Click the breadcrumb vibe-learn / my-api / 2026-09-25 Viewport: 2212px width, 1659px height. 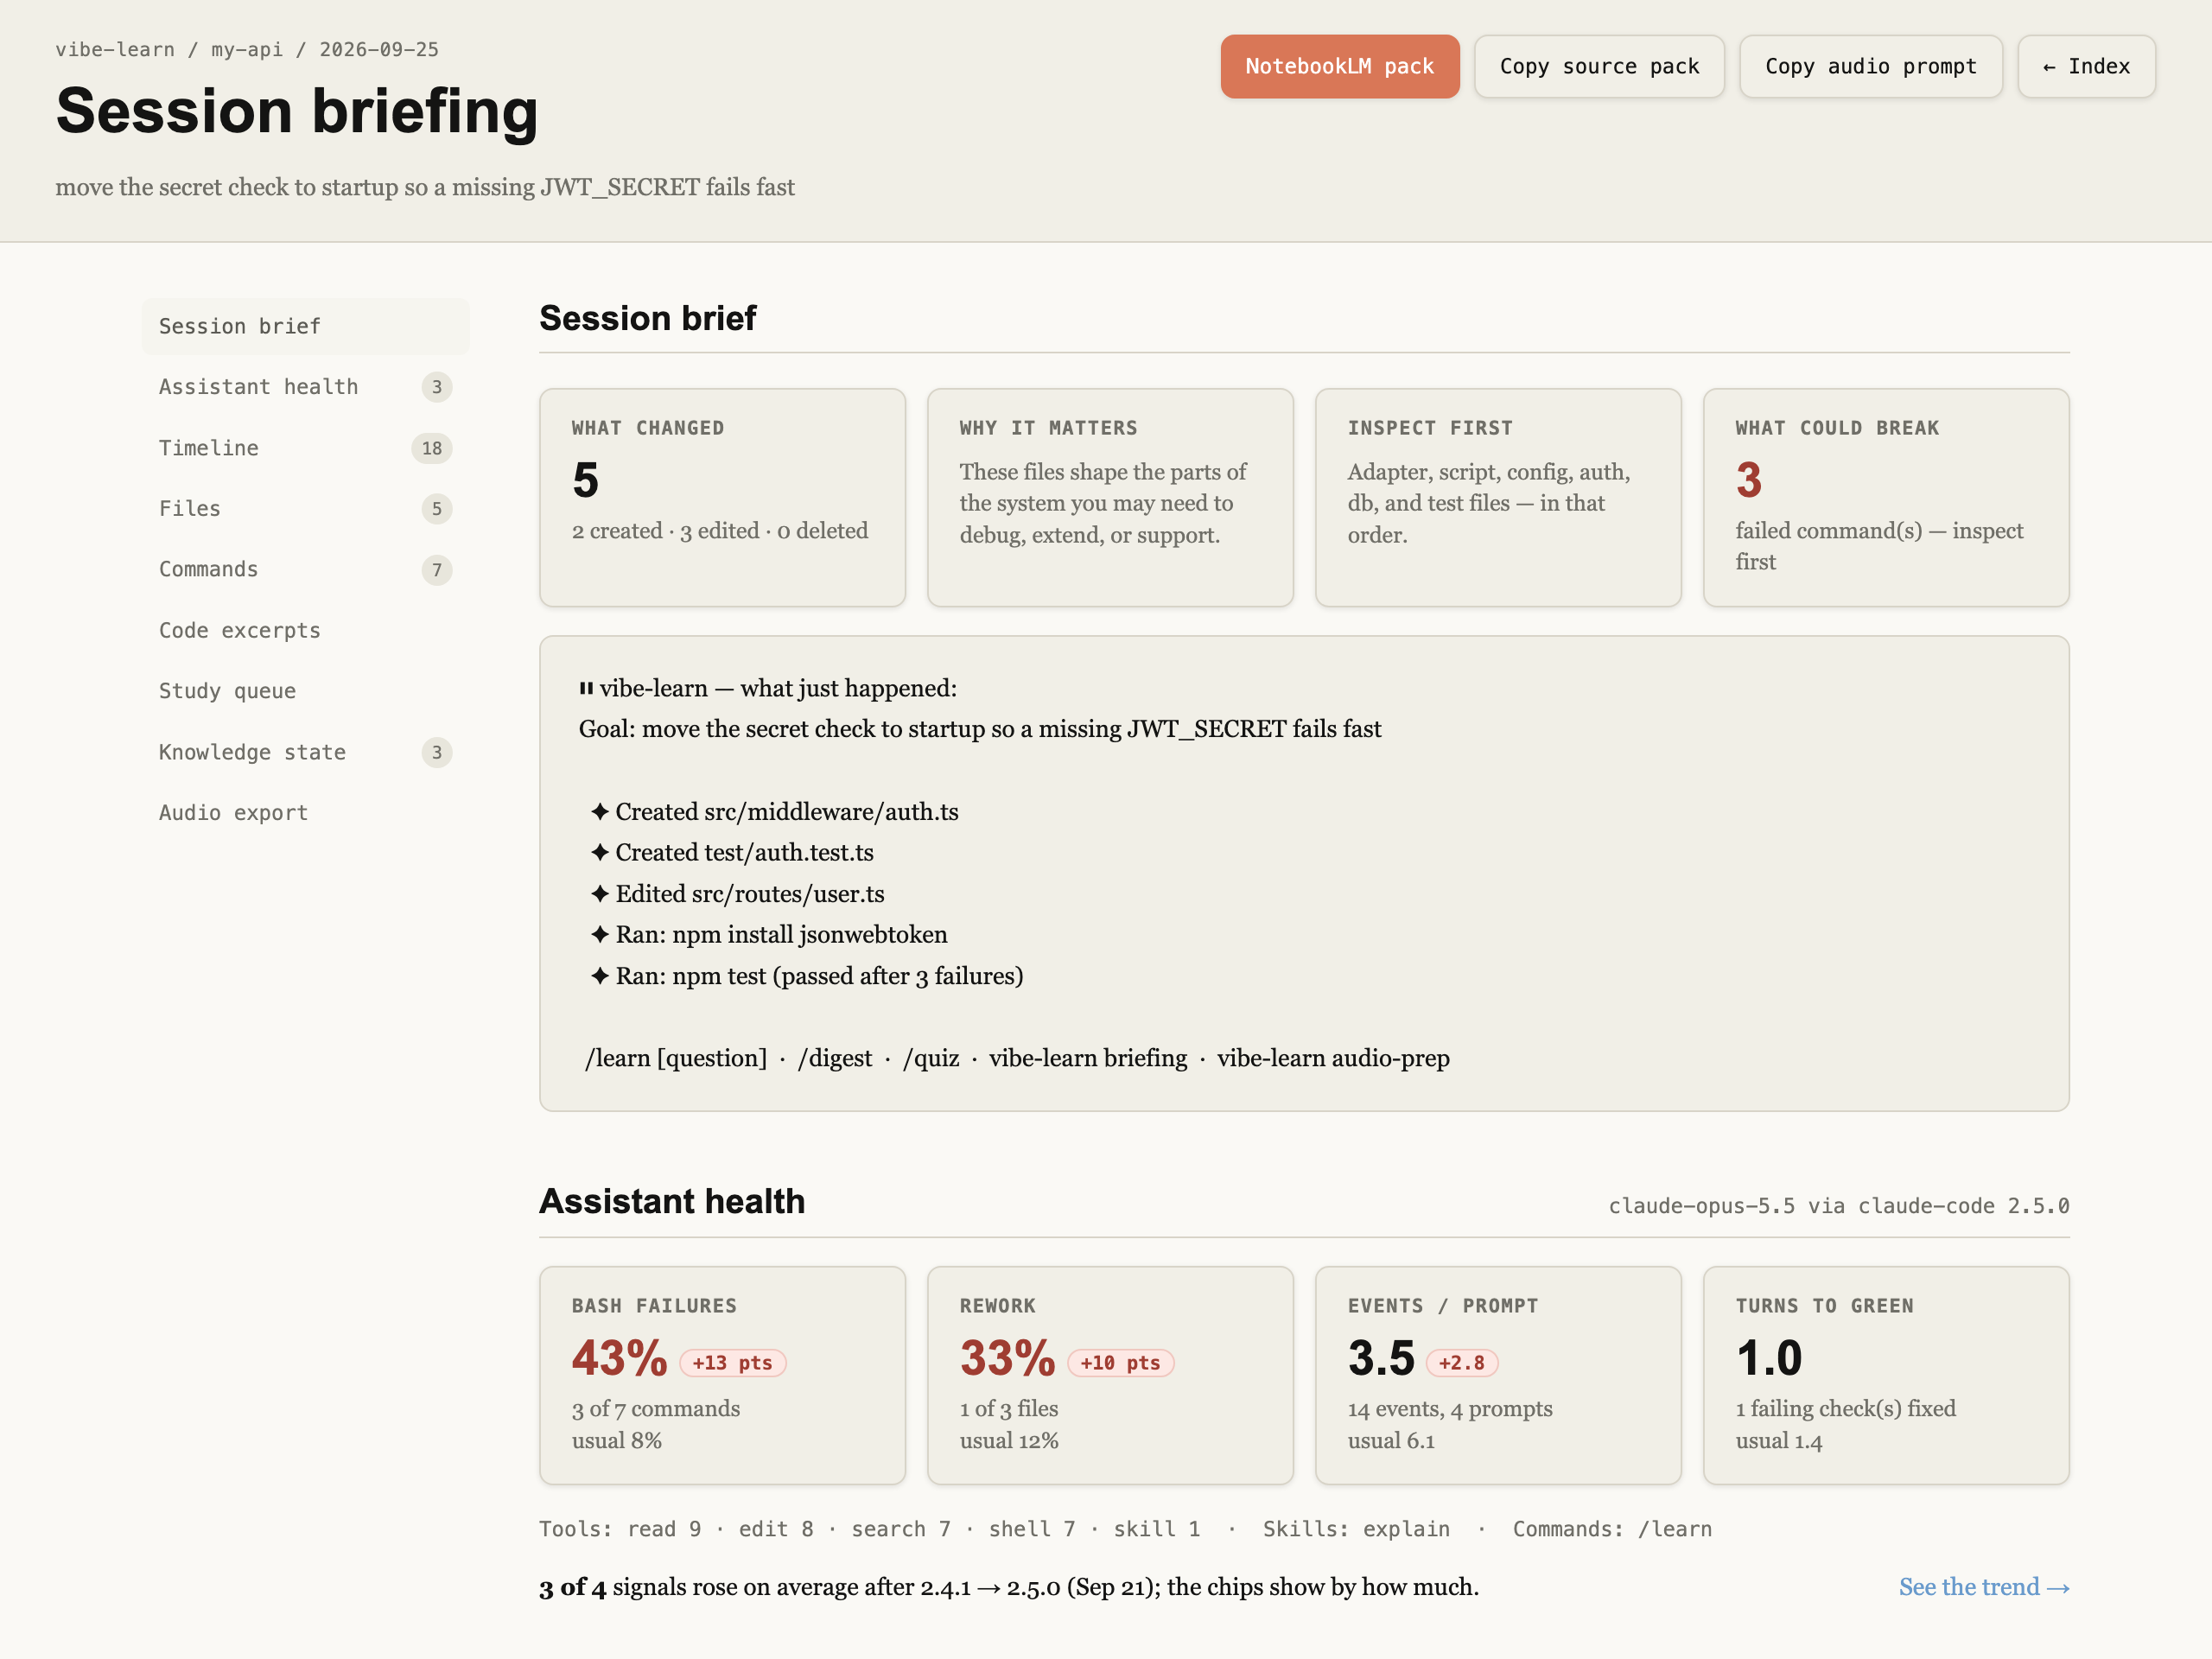[x=247, y=49]
